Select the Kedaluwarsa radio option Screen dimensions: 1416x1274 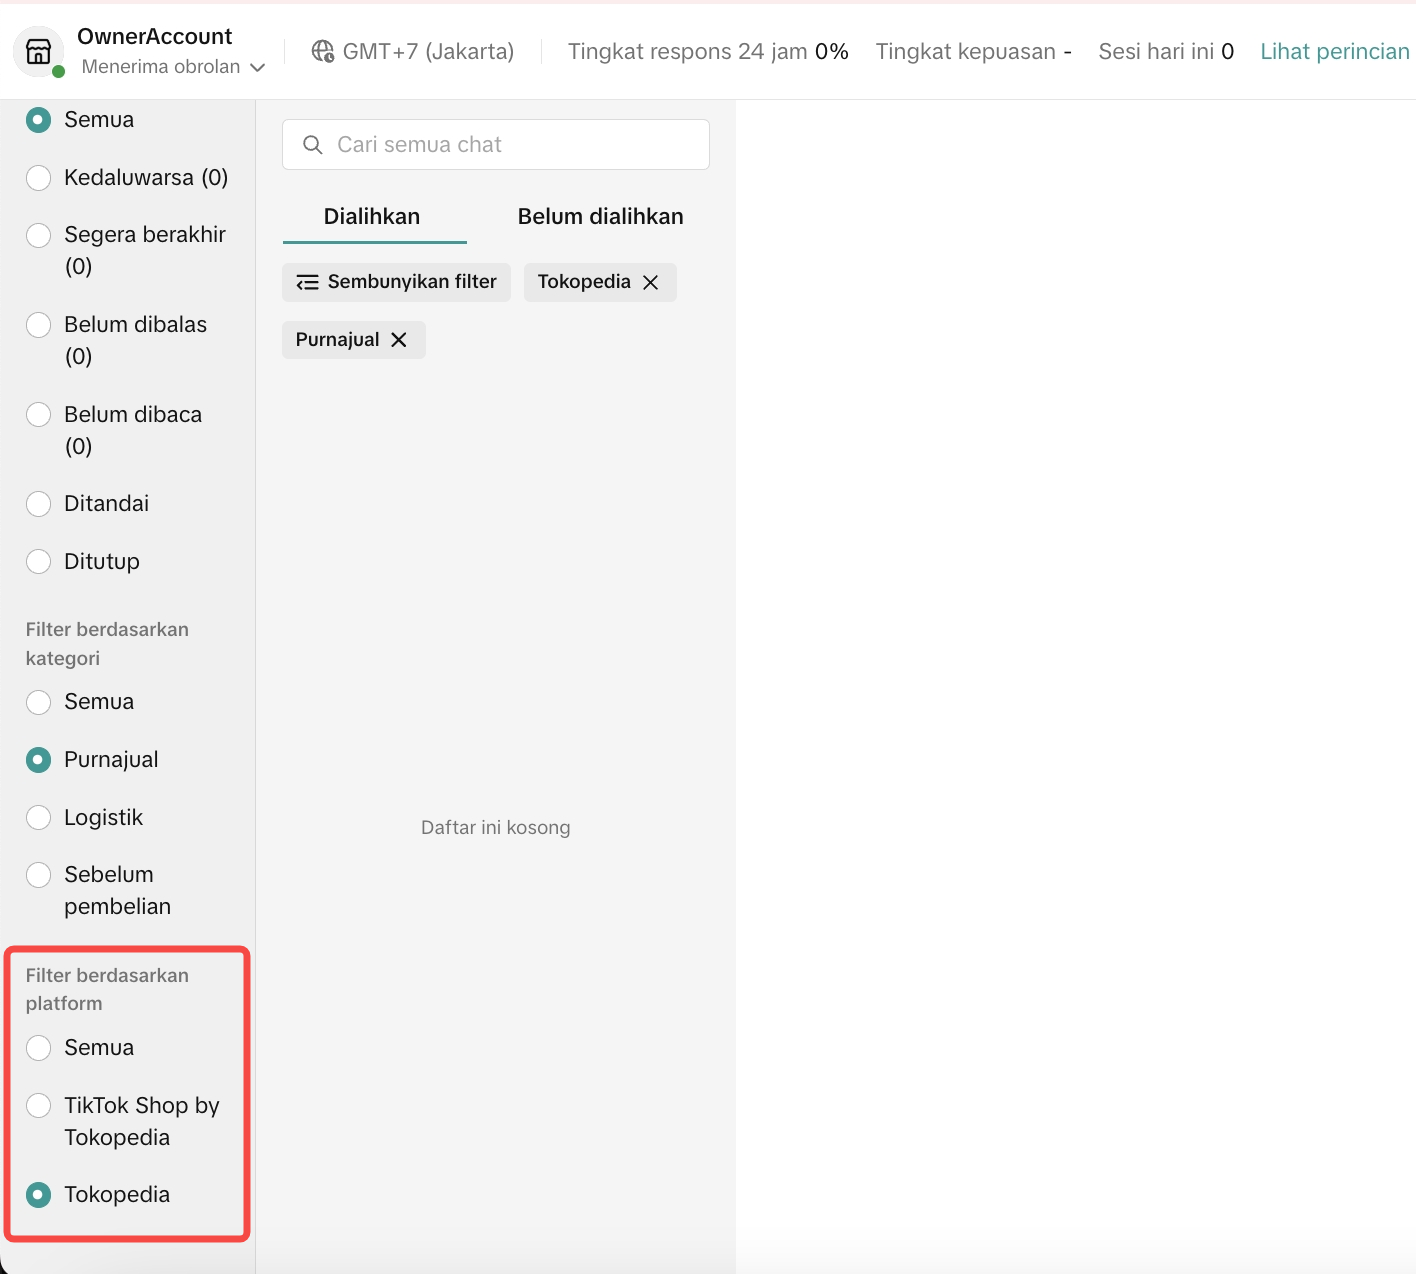coord(39,178)
